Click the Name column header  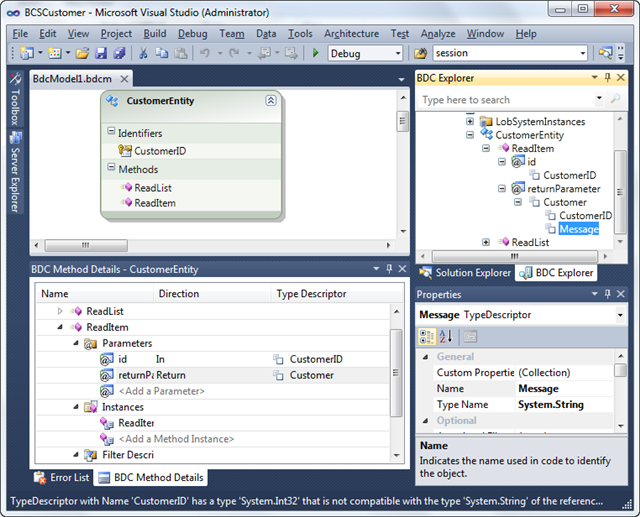click(95, 294)
